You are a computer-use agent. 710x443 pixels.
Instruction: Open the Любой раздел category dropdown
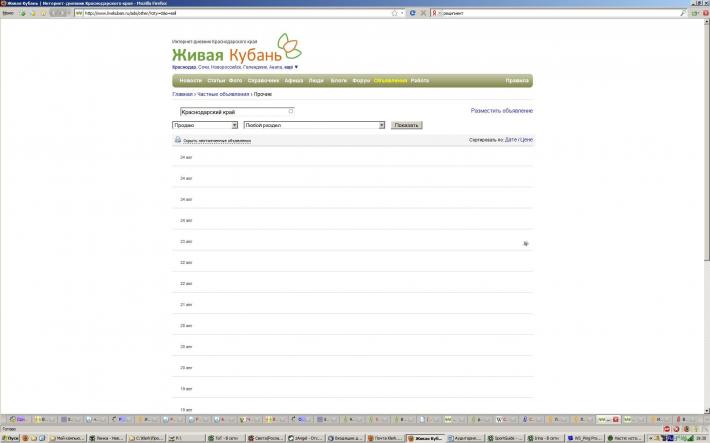pos(314,125)
